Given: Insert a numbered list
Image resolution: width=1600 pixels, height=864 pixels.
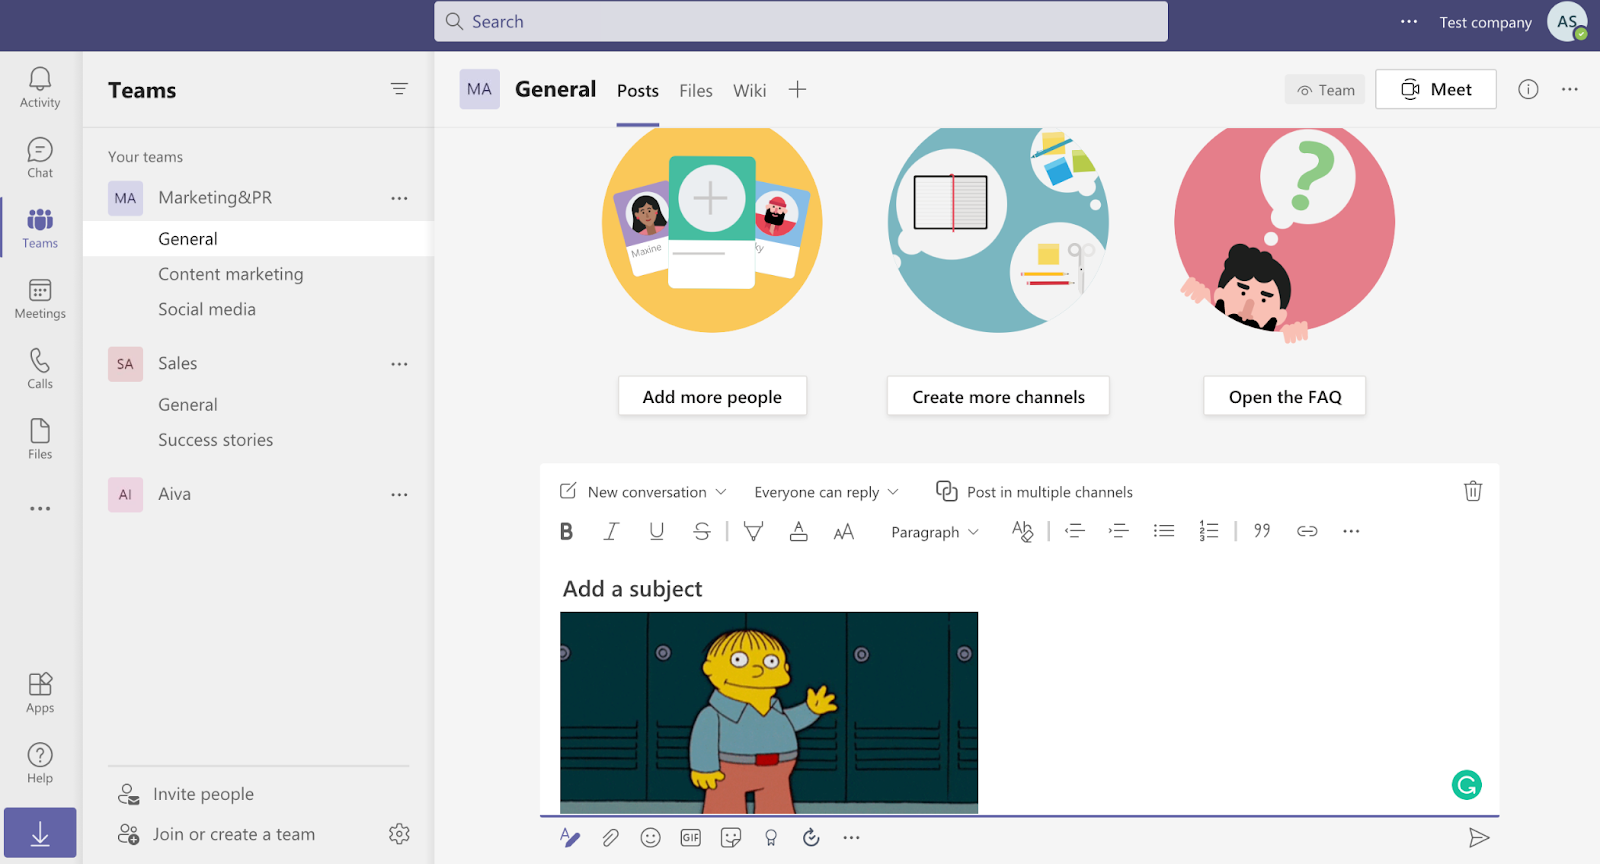Looking at the screenshot, I should coord(1209,531).
